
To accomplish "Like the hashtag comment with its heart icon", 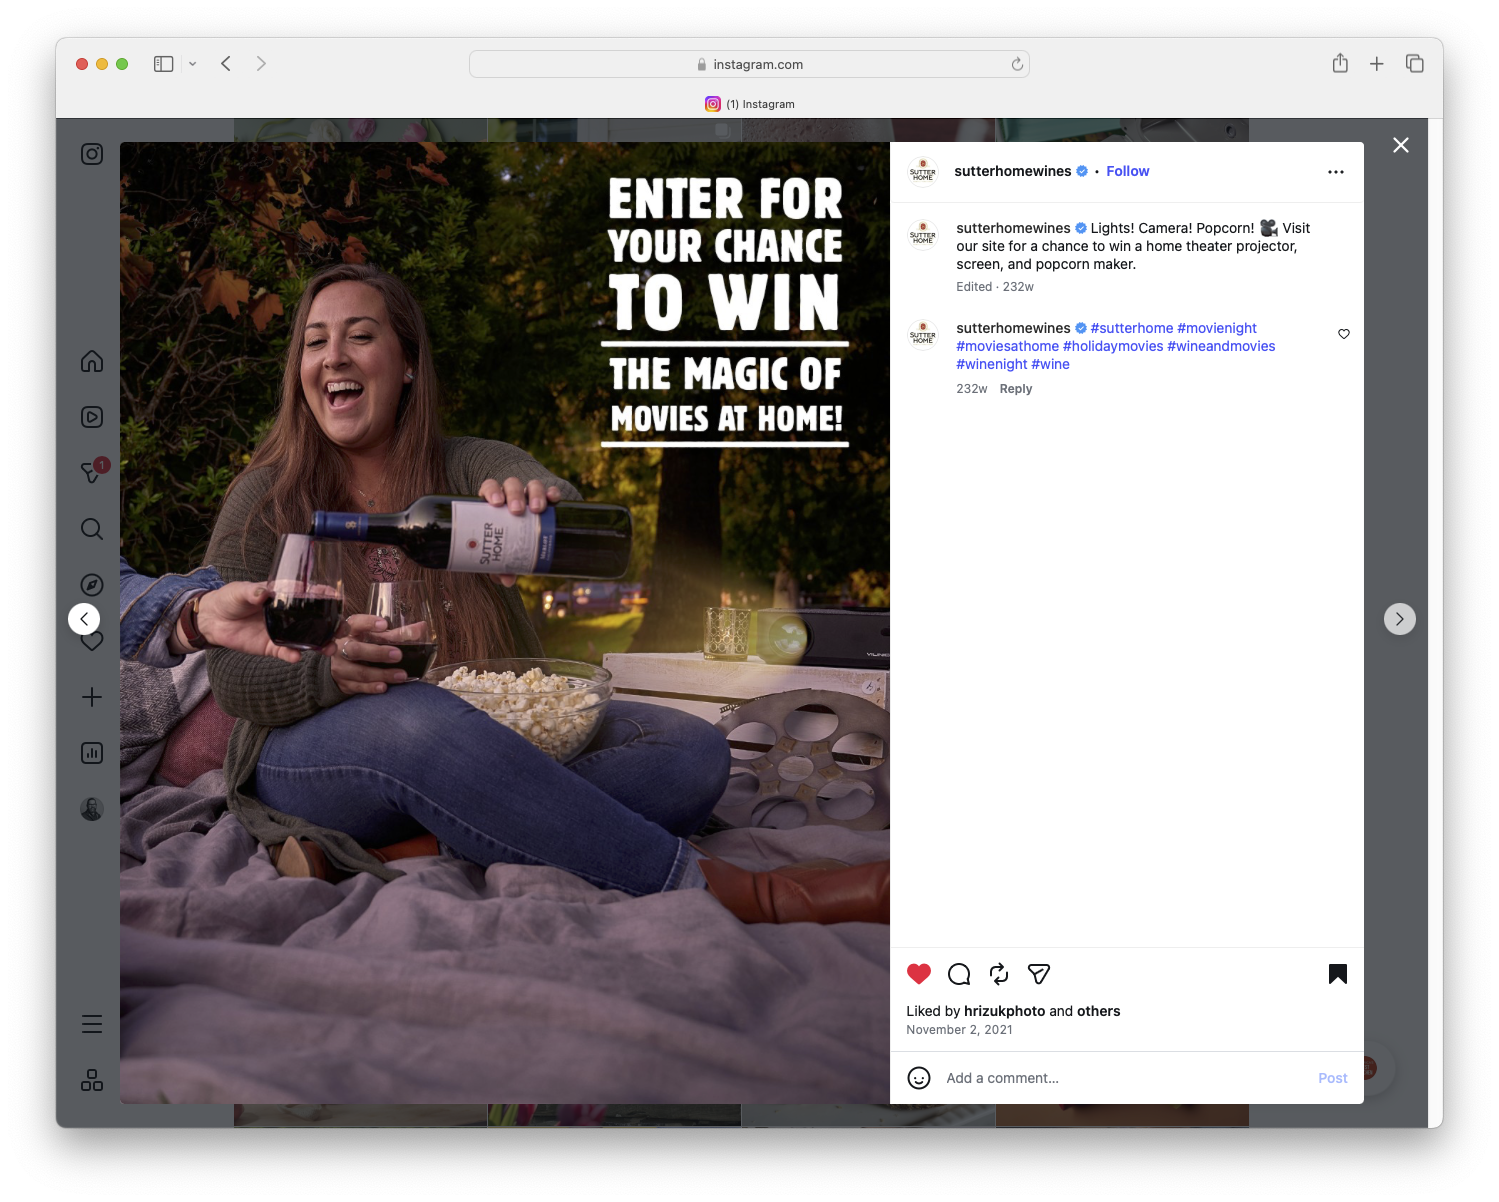I will tap(1343, 334).
